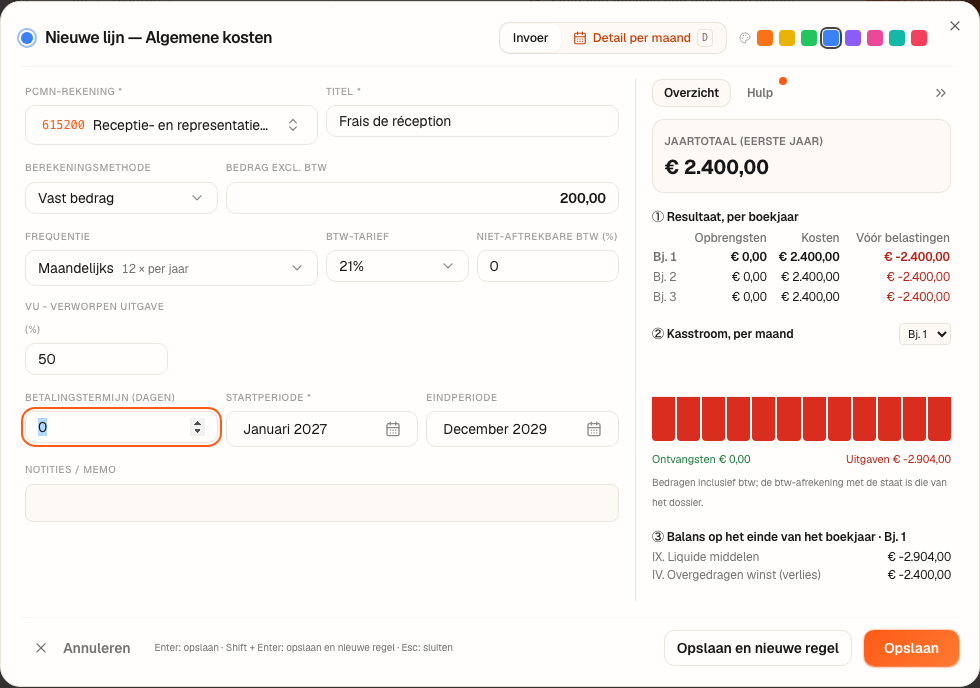The height and width of the screenshot is (688, 980).
Task: Pick the teal color swatch
Action: pos(897,38)
